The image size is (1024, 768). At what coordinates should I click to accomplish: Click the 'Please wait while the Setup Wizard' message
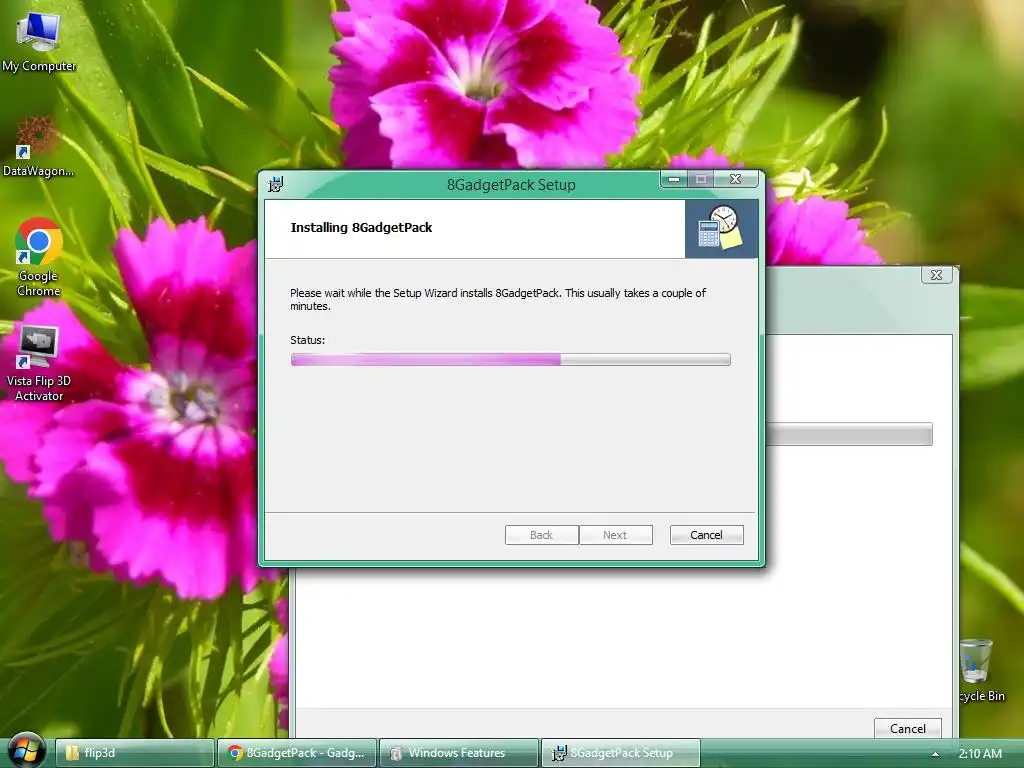[498, 299]
